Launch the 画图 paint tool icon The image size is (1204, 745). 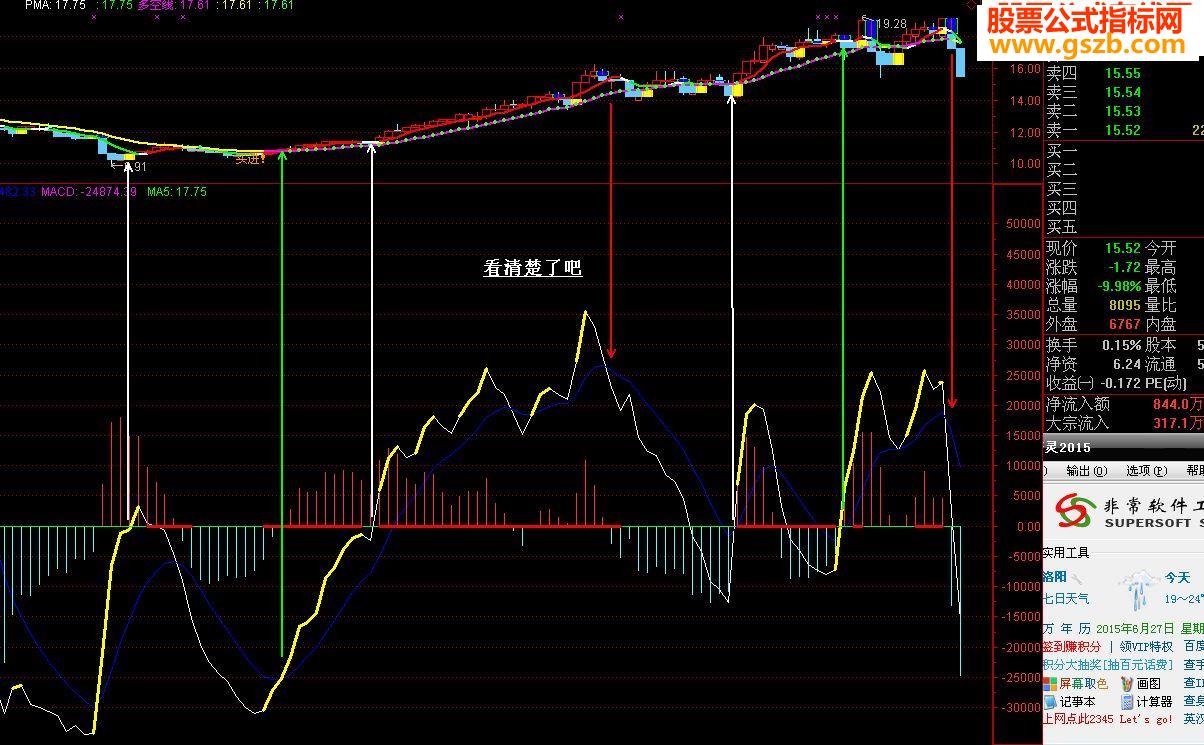pos(1127,684)
